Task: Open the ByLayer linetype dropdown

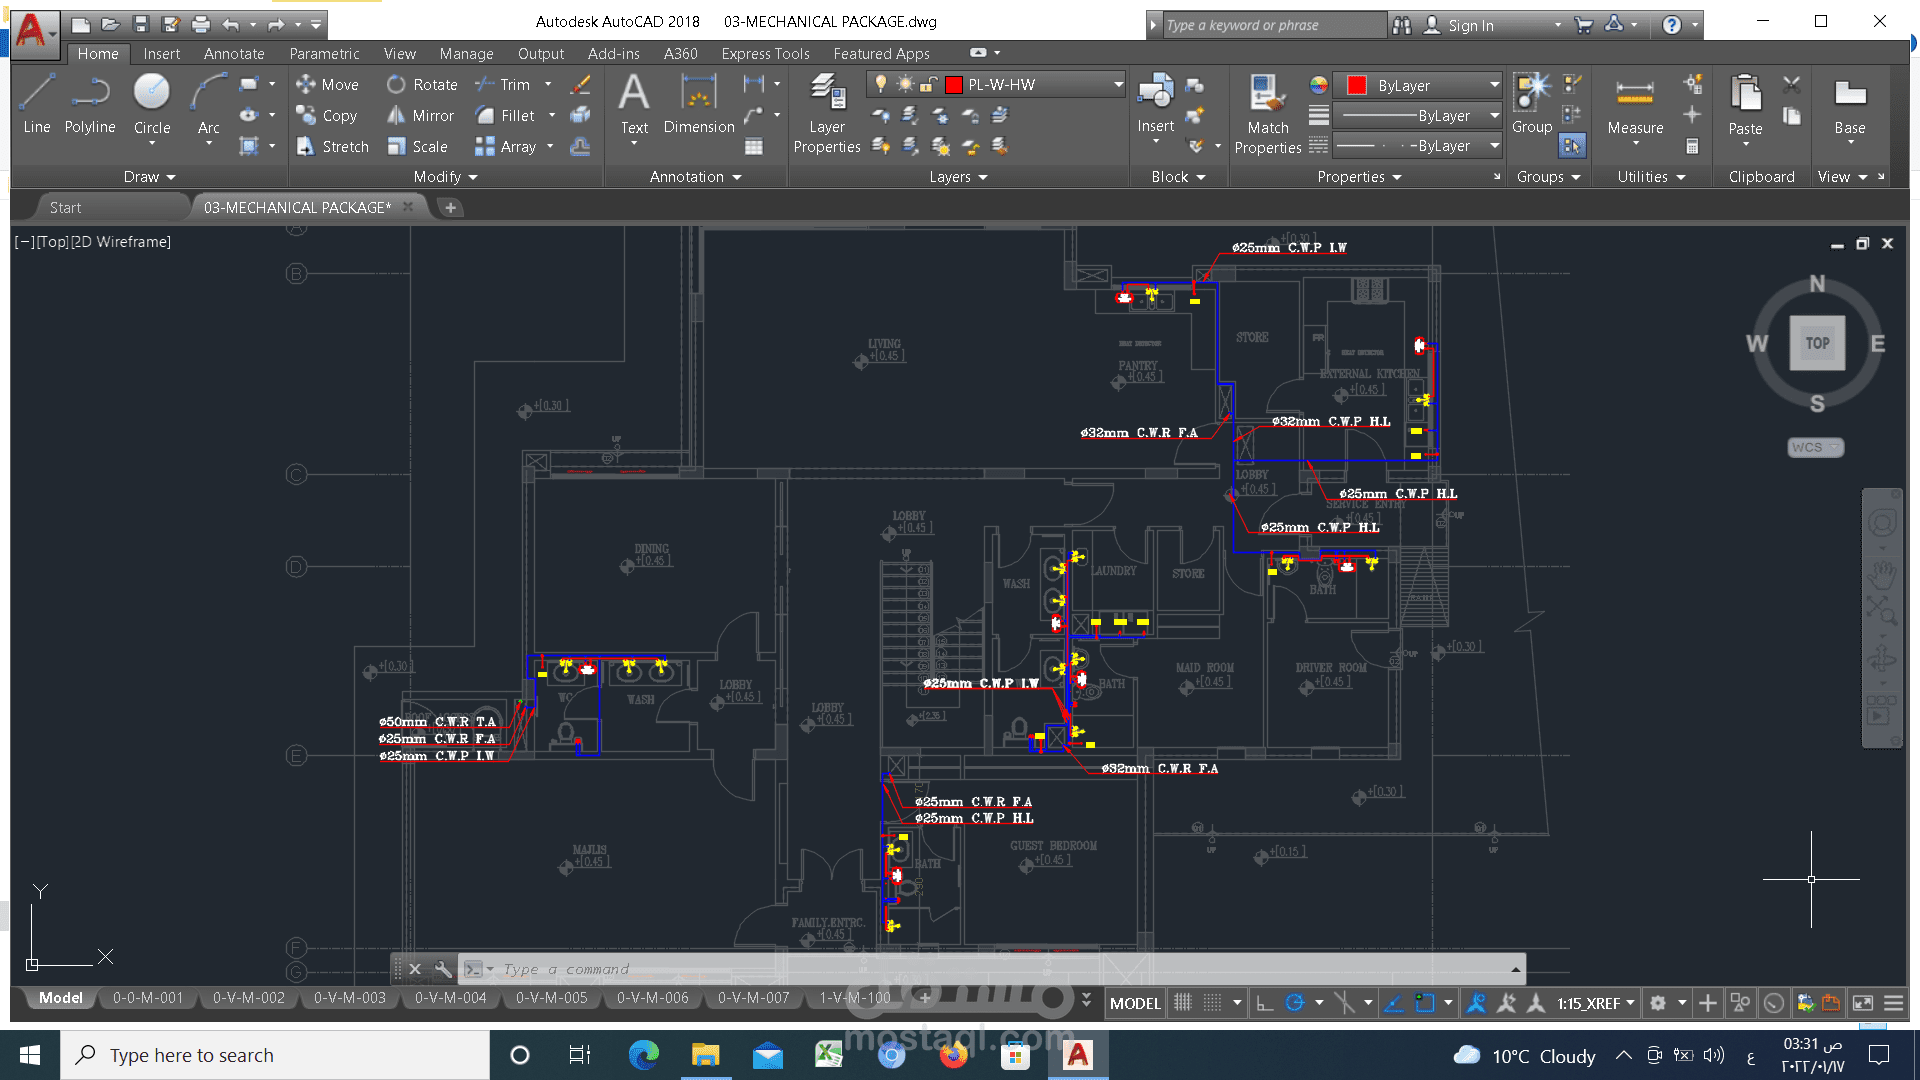Action: coord(1494,146)
